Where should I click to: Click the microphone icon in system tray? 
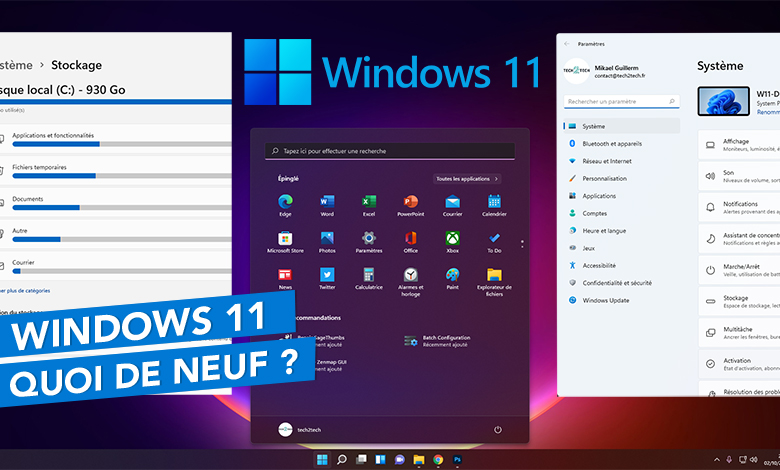(x=729, y=460)
